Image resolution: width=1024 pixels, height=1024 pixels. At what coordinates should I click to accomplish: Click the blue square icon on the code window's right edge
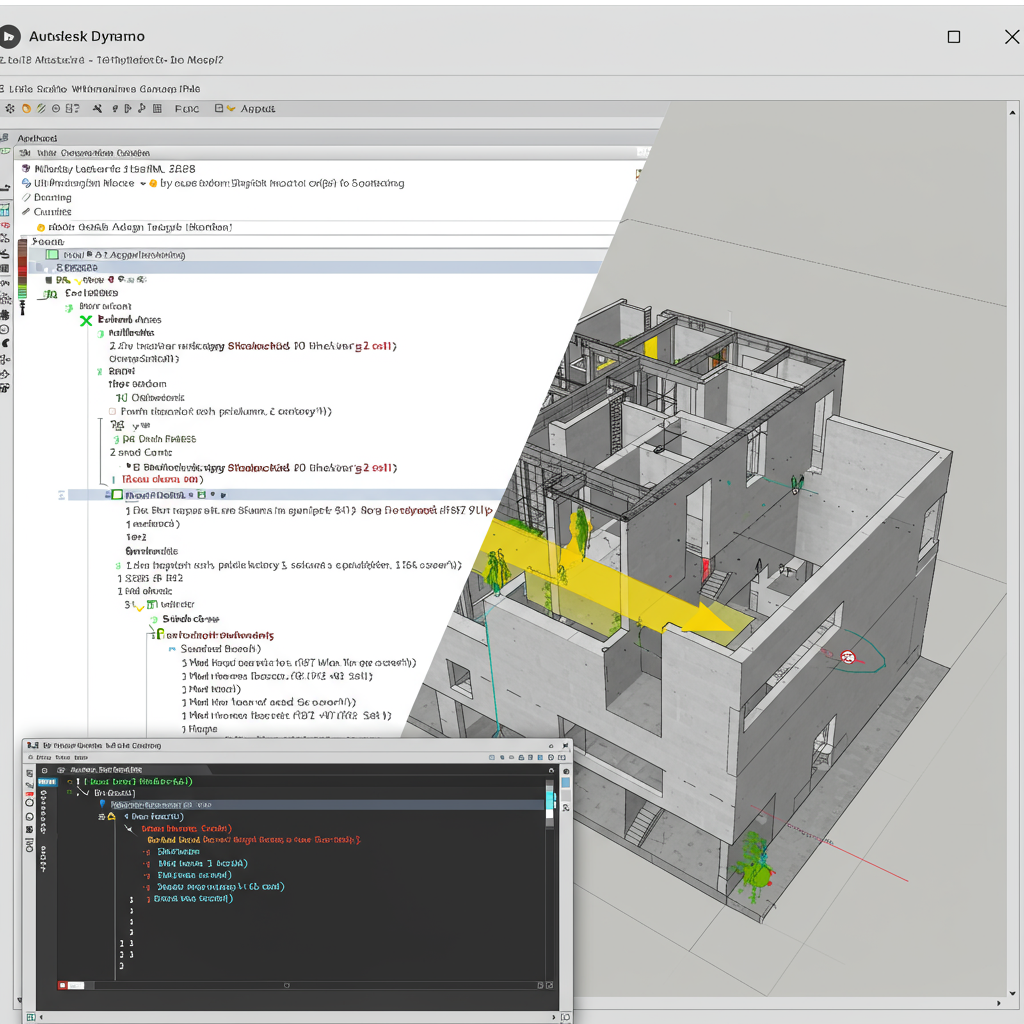tap(566, 782)
